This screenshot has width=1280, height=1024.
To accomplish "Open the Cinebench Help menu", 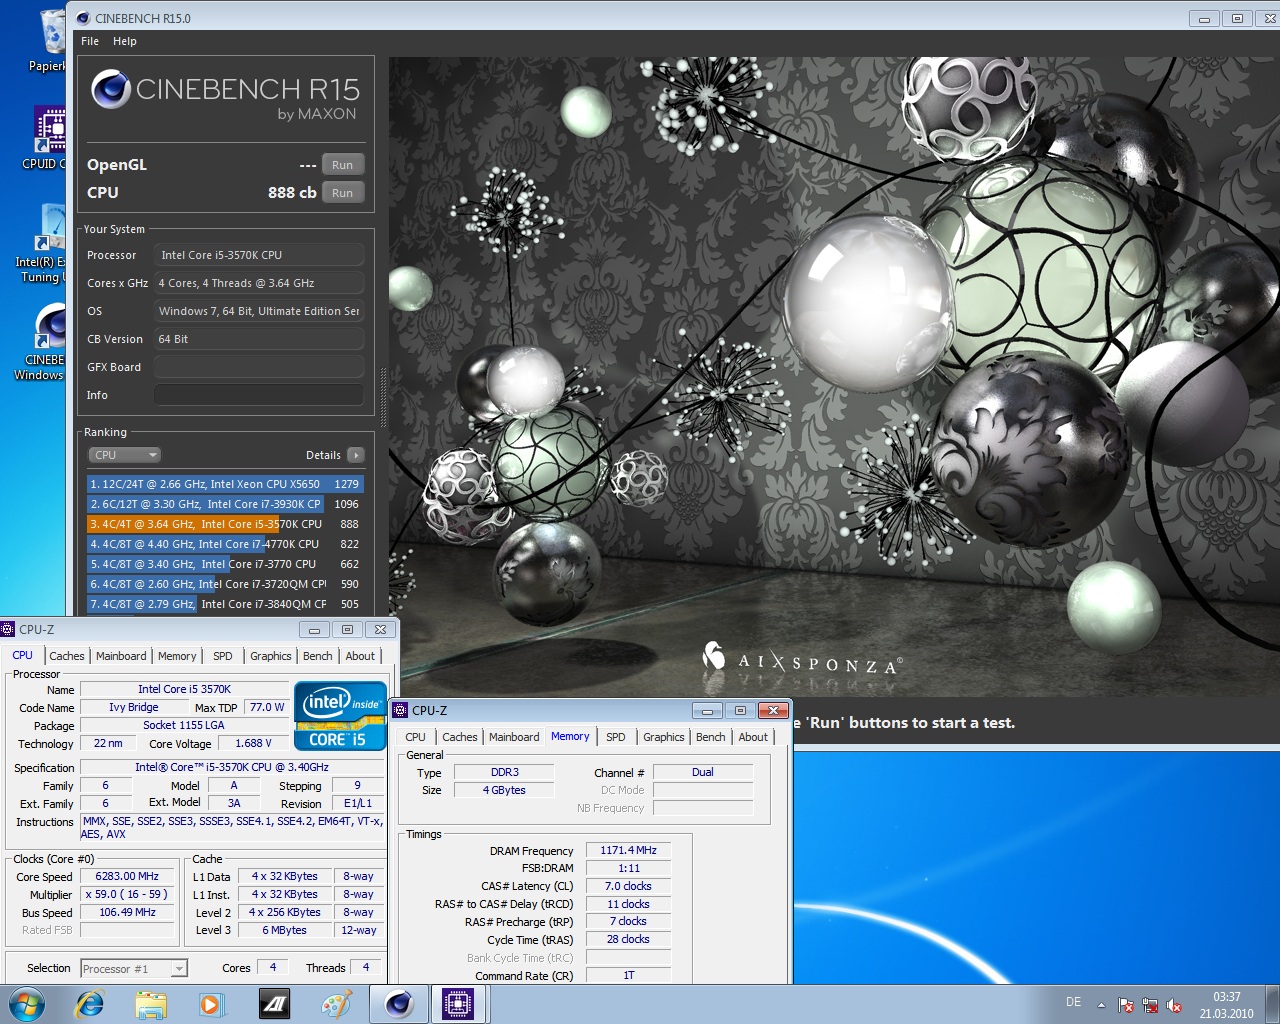I will (125, 41).
